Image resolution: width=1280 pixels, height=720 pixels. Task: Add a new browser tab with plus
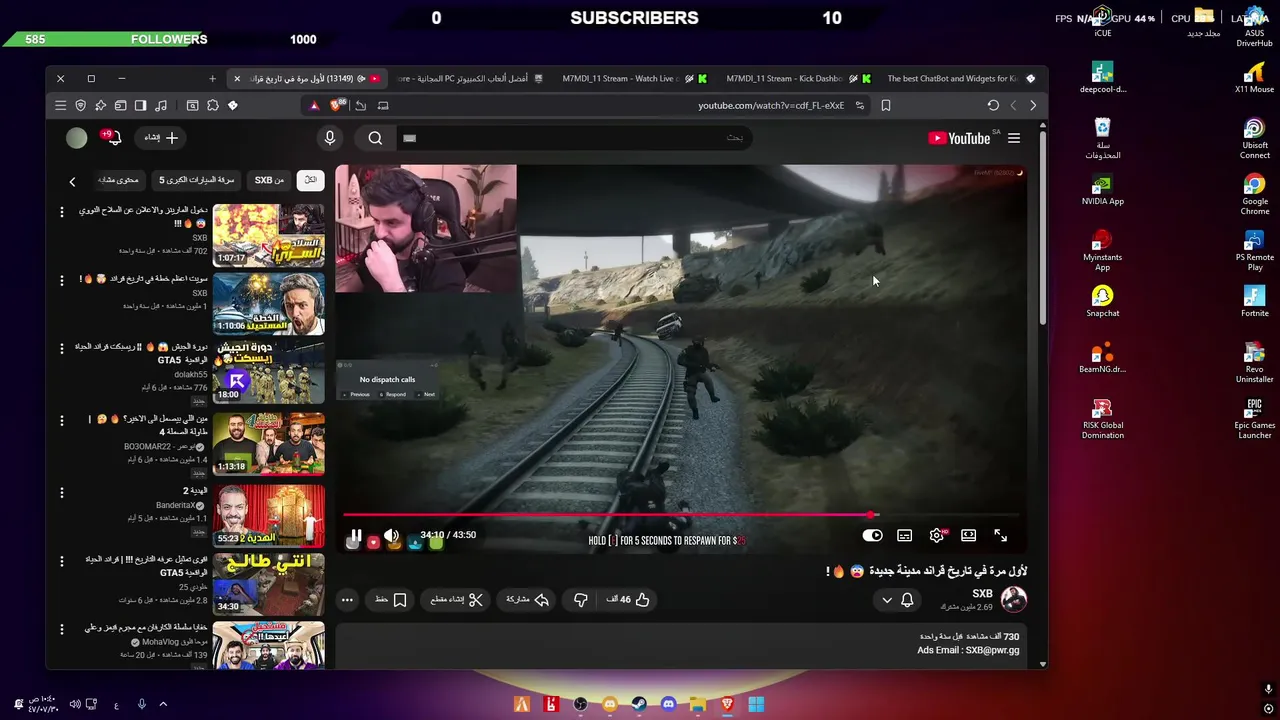pos(212,78)
